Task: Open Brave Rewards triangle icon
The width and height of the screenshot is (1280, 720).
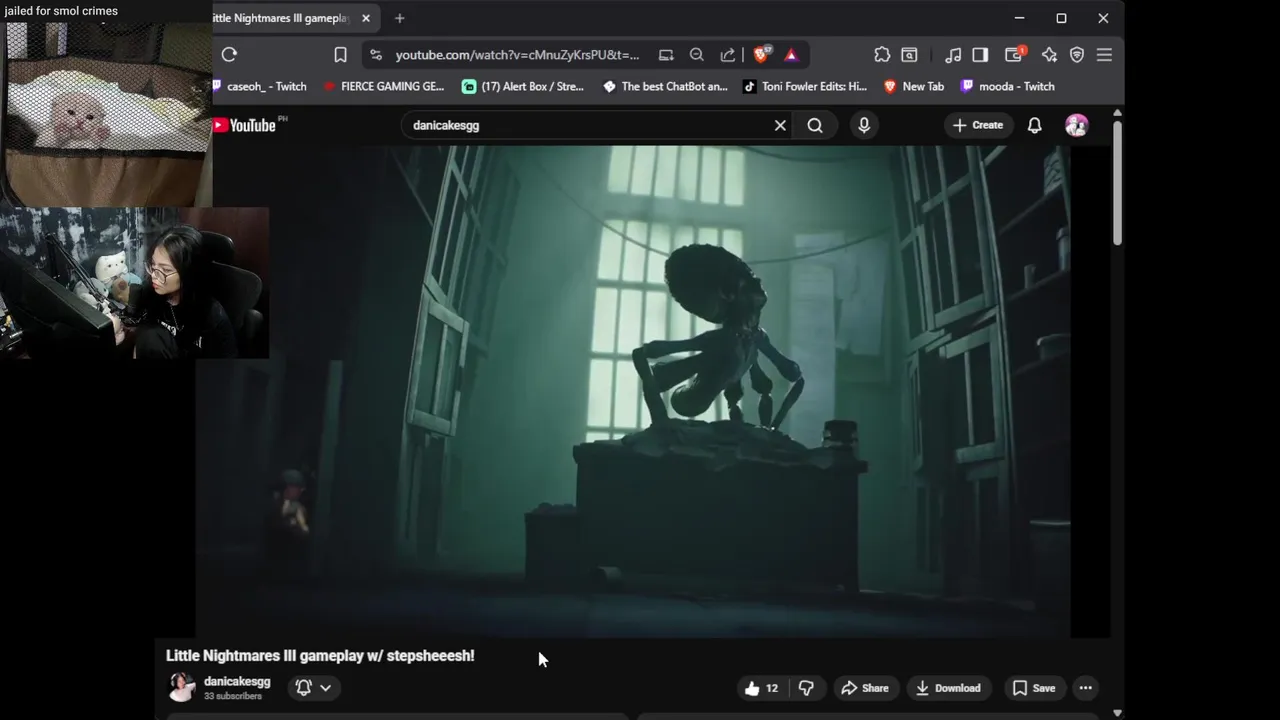Action: click(x=791, y=55)
